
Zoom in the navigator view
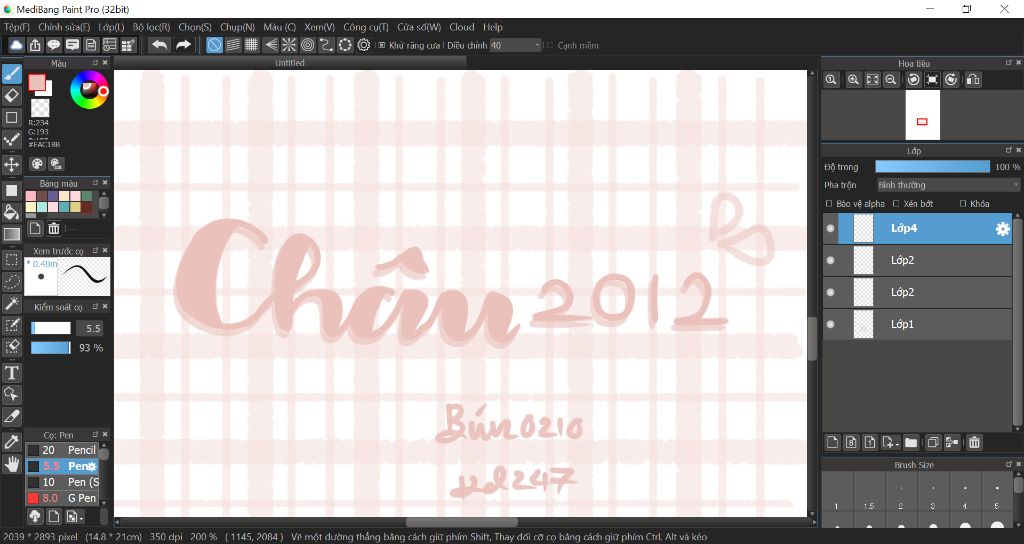(x=853, y=80)
